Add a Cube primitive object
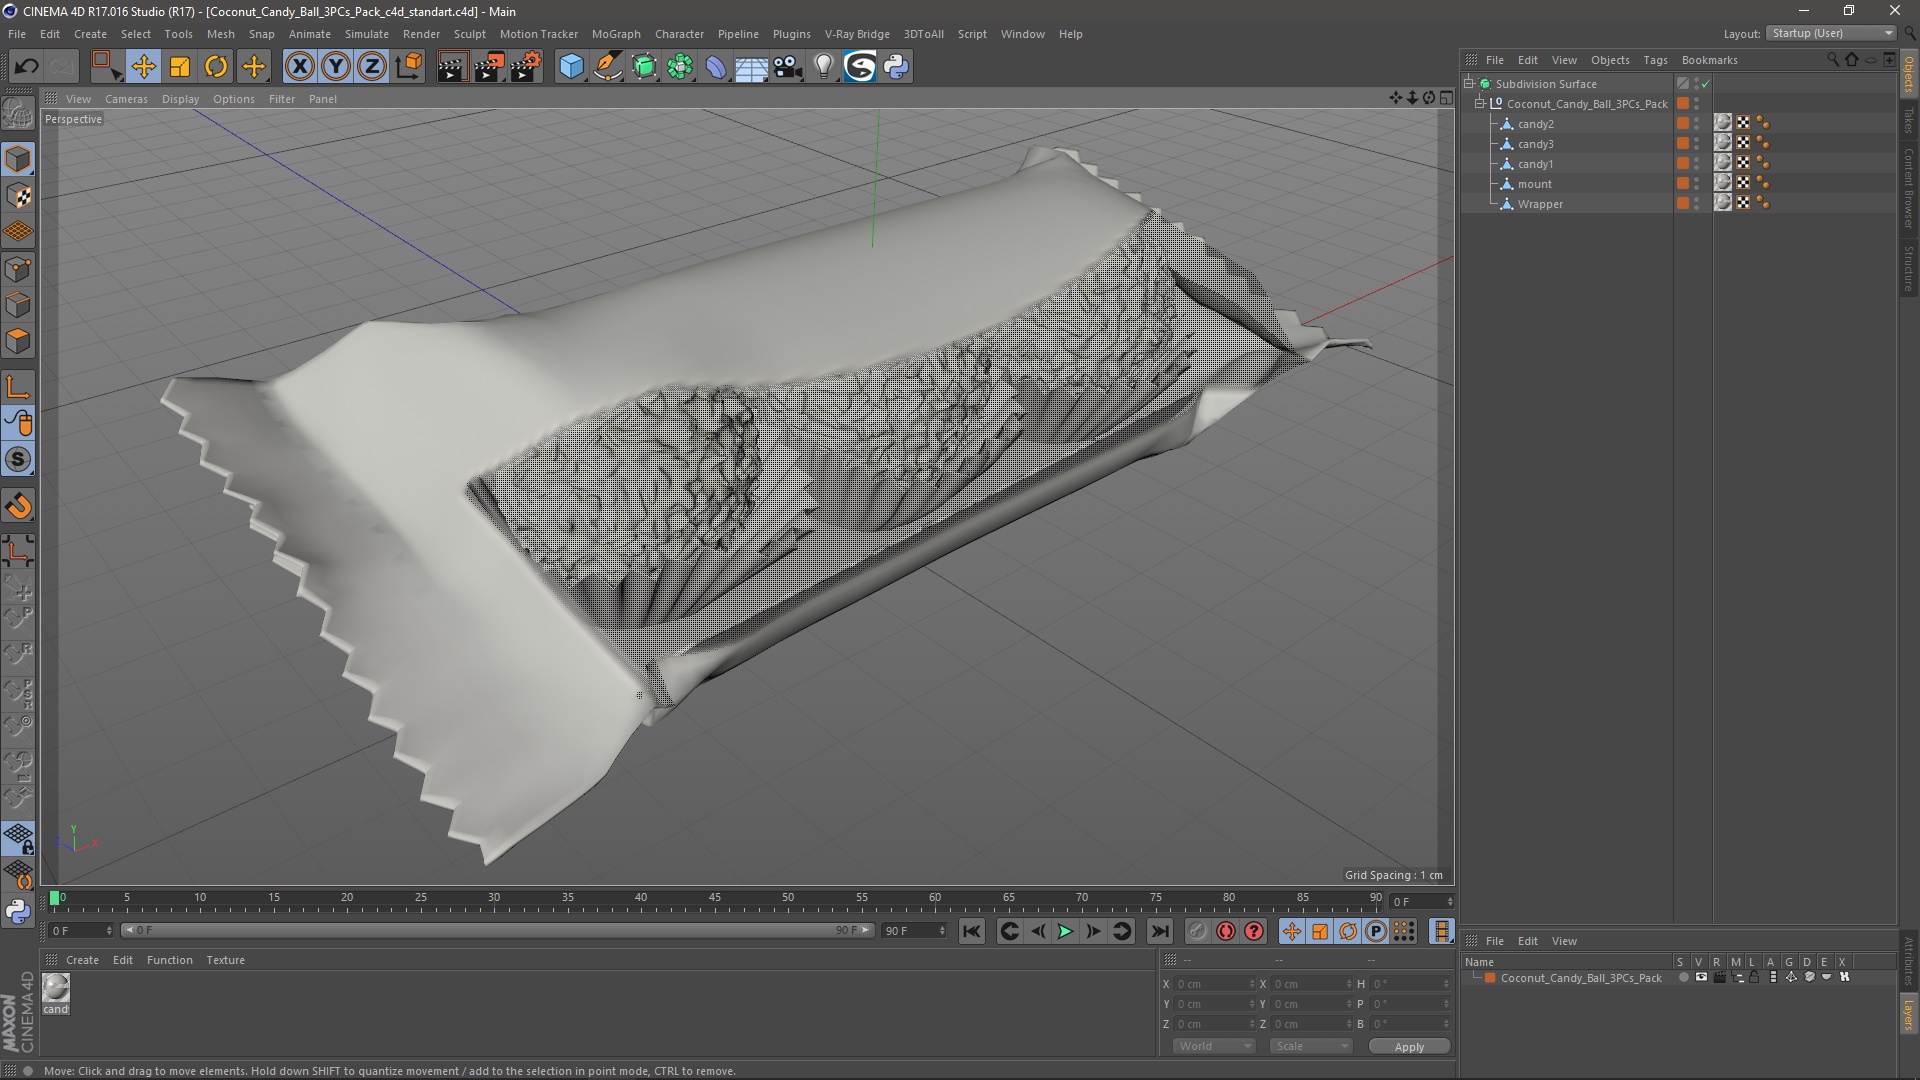 [571, 67]
